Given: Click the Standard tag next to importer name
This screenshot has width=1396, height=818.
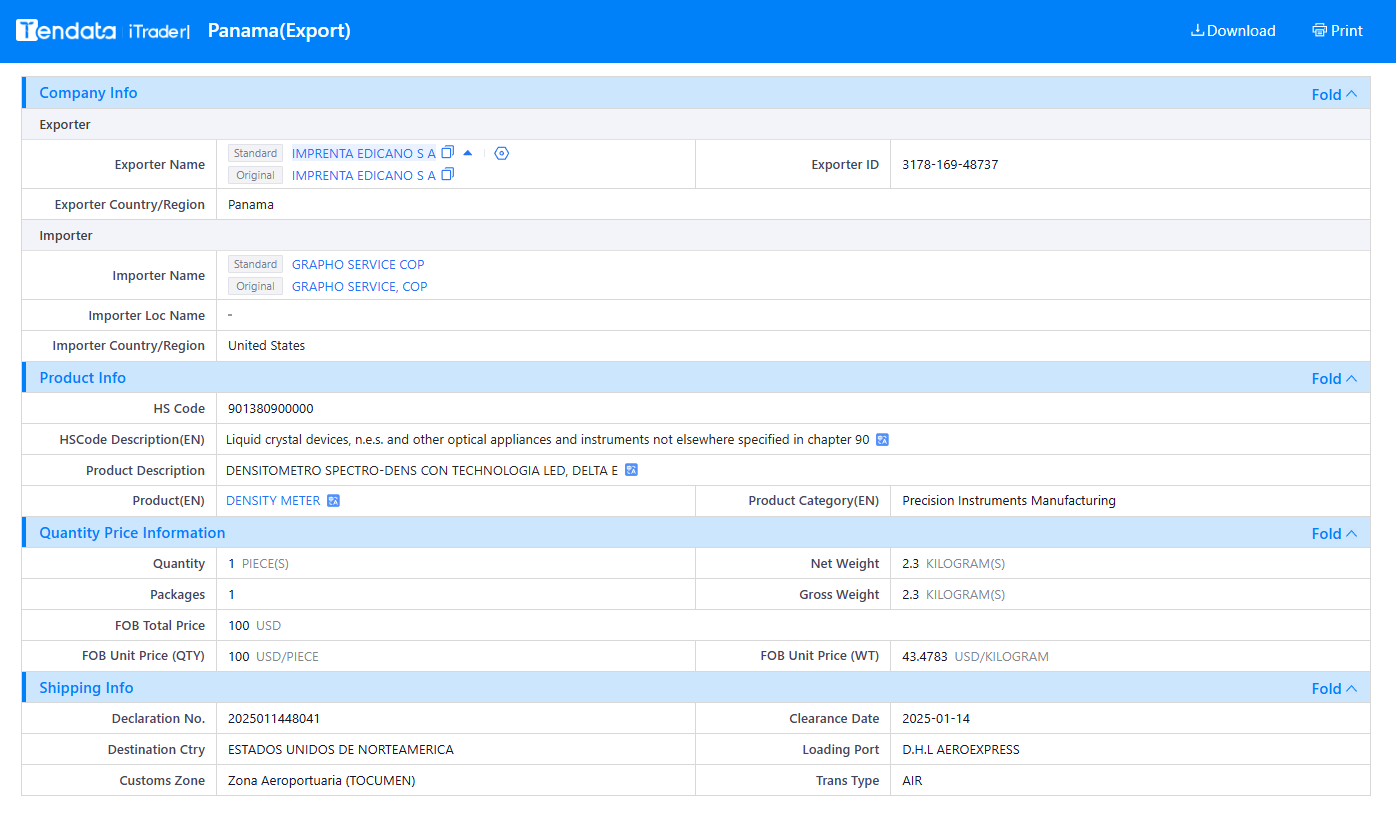Looking at the screenshot, I should pos(255,264).
